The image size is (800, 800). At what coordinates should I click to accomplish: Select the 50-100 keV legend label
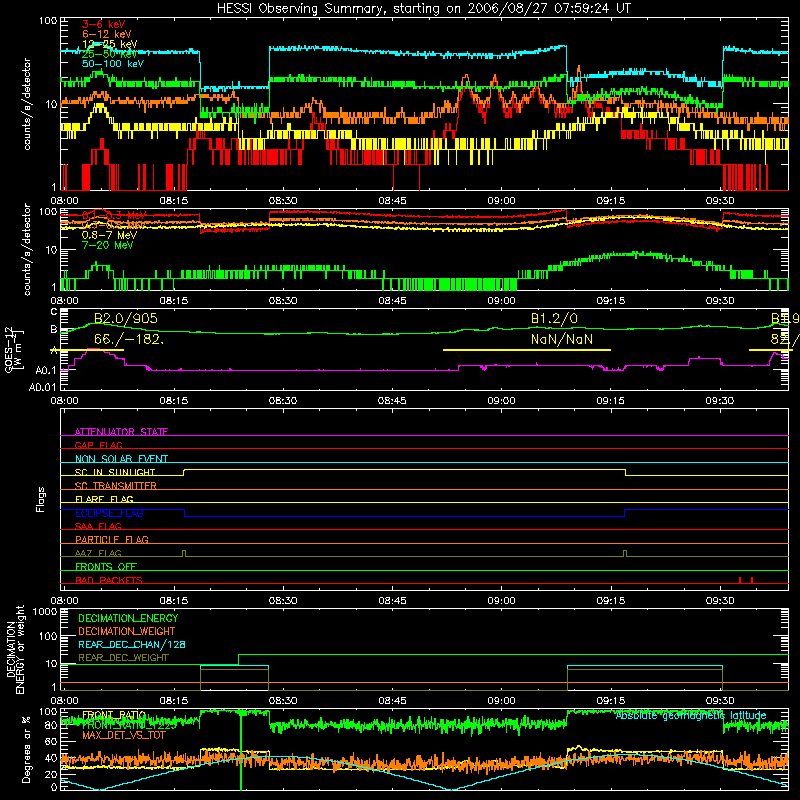click(x=113, y=64)
